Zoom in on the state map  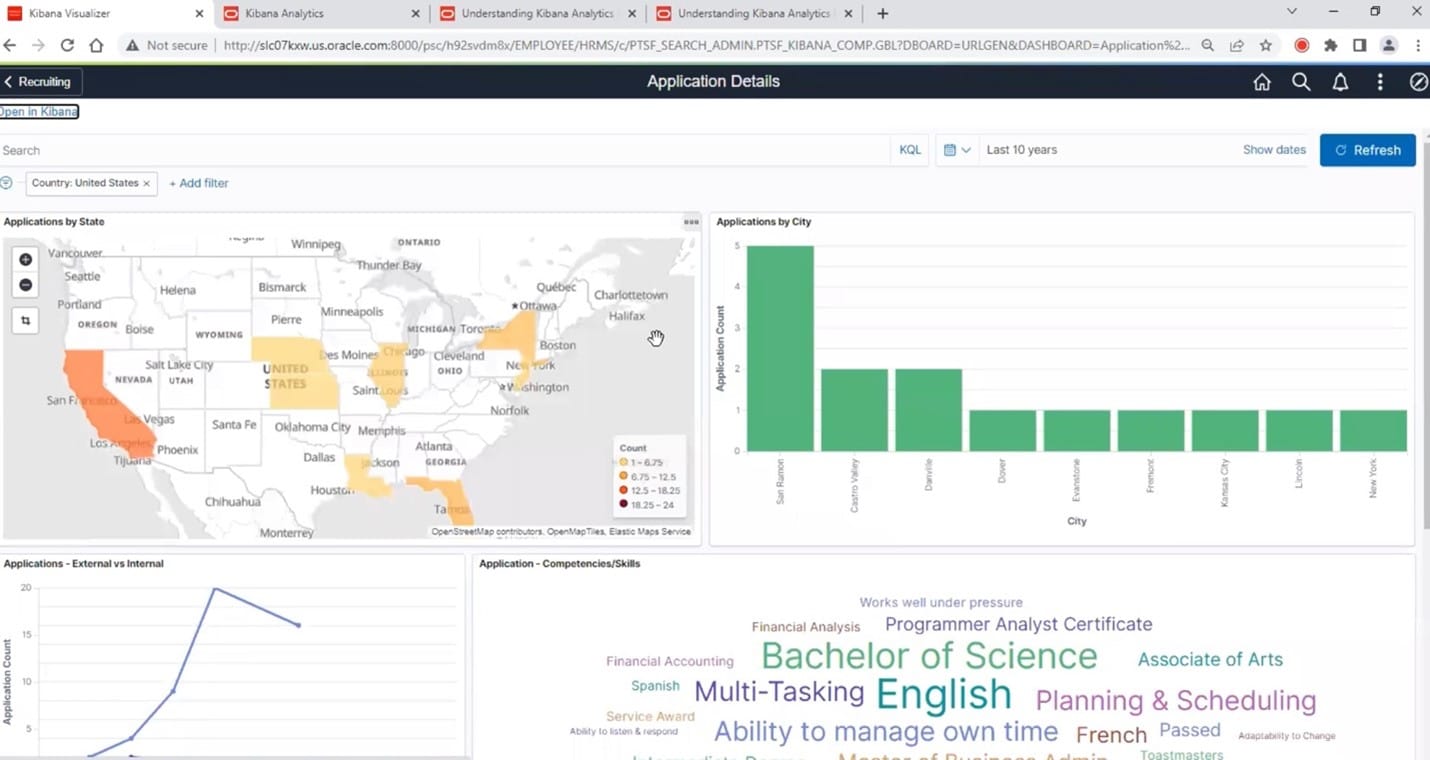pyautogui.click(x=24, y=259)
